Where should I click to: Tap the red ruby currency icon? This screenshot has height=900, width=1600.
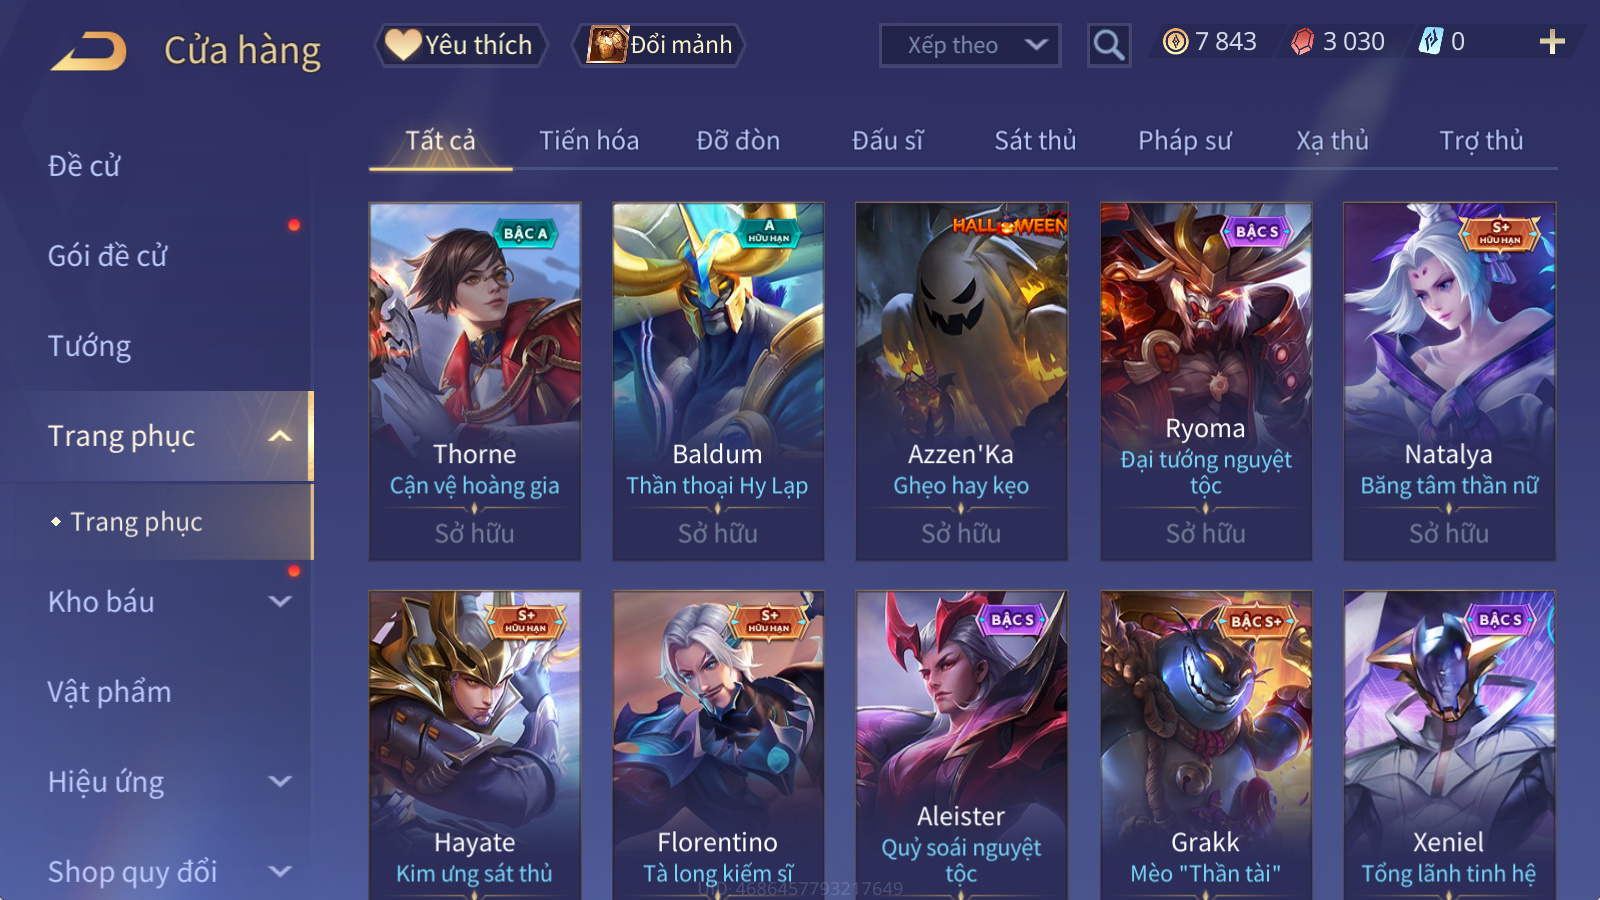pyautogui.click(x=1302, y=41)
